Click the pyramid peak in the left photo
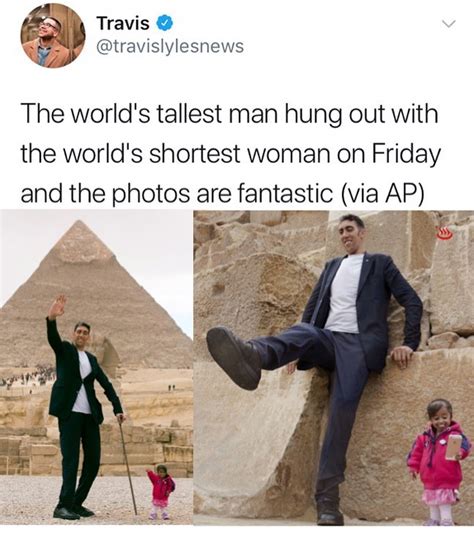Screen dimensions: 474x534 pyautogui.click(x=79, y=227)
